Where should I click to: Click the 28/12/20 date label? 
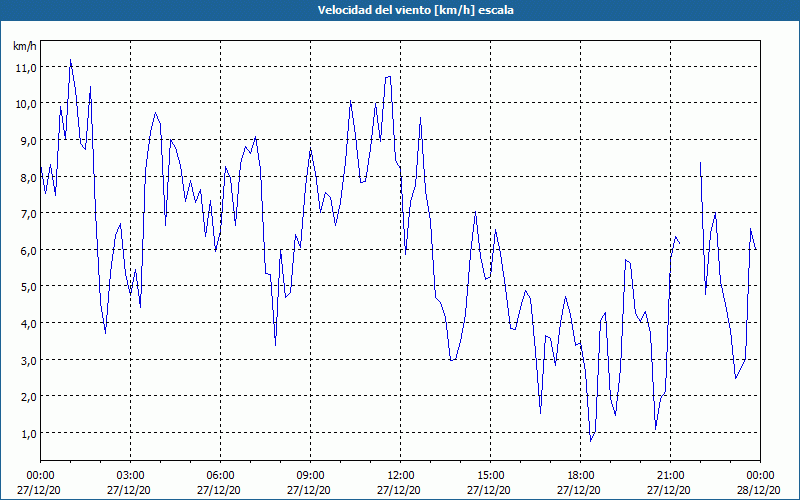pyautogui.click(x=760, y=490)
